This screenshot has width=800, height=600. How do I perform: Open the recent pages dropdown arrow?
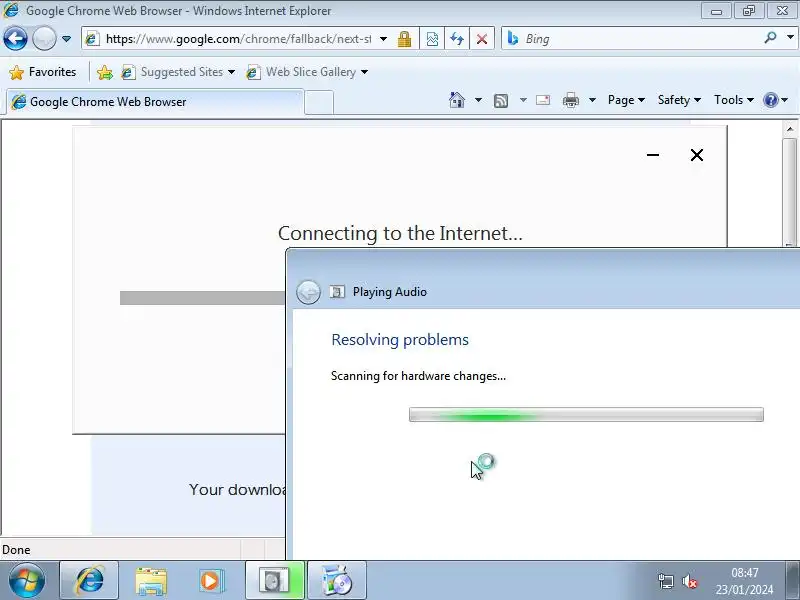[66, 39]
